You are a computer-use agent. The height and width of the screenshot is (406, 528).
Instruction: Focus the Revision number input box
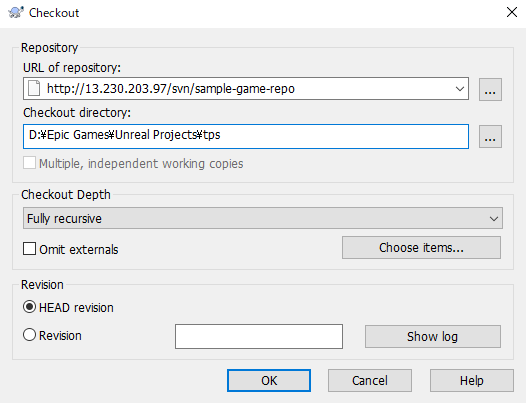point(259,337)
